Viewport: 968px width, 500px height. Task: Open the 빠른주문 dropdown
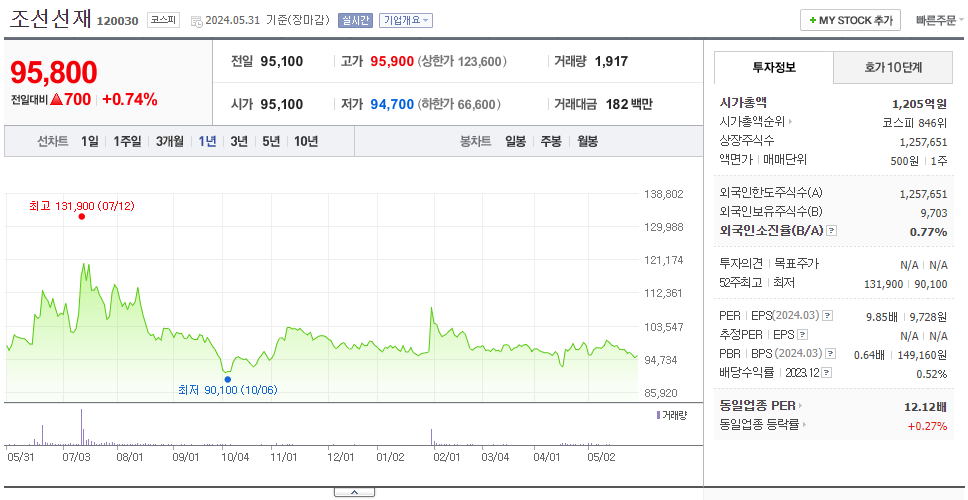(940, 20)
